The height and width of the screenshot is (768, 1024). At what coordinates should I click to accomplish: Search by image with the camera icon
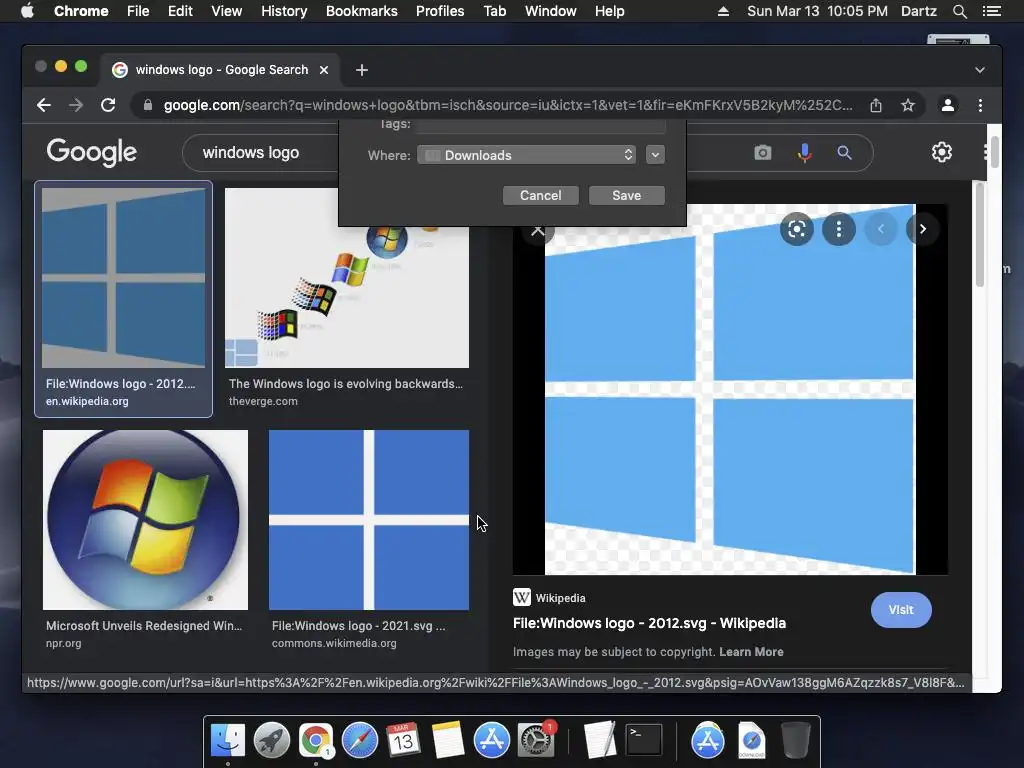pyautogui.click(x=763, y=153)
